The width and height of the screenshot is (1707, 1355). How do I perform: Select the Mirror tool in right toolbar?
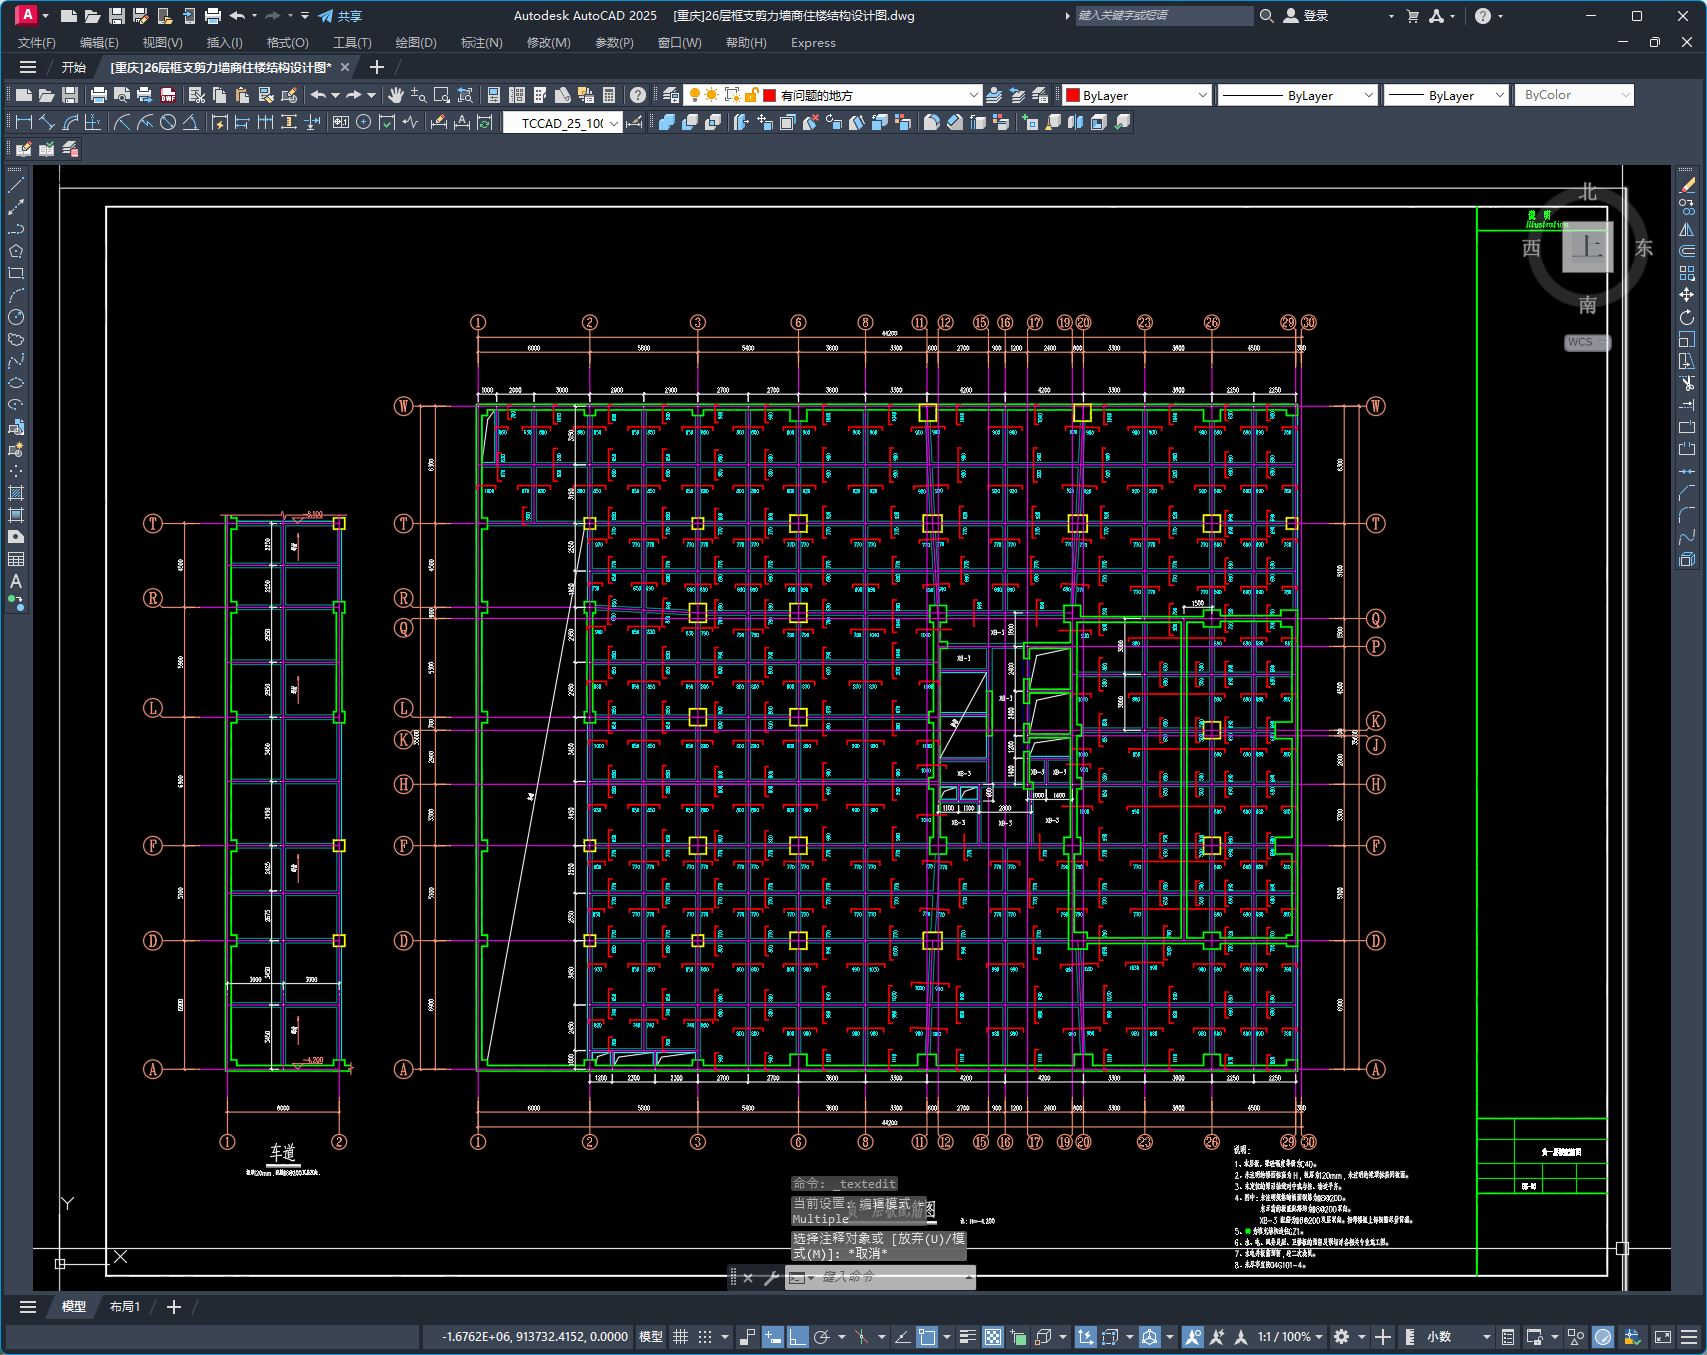pyautogui.click(x=1687, y=229)
